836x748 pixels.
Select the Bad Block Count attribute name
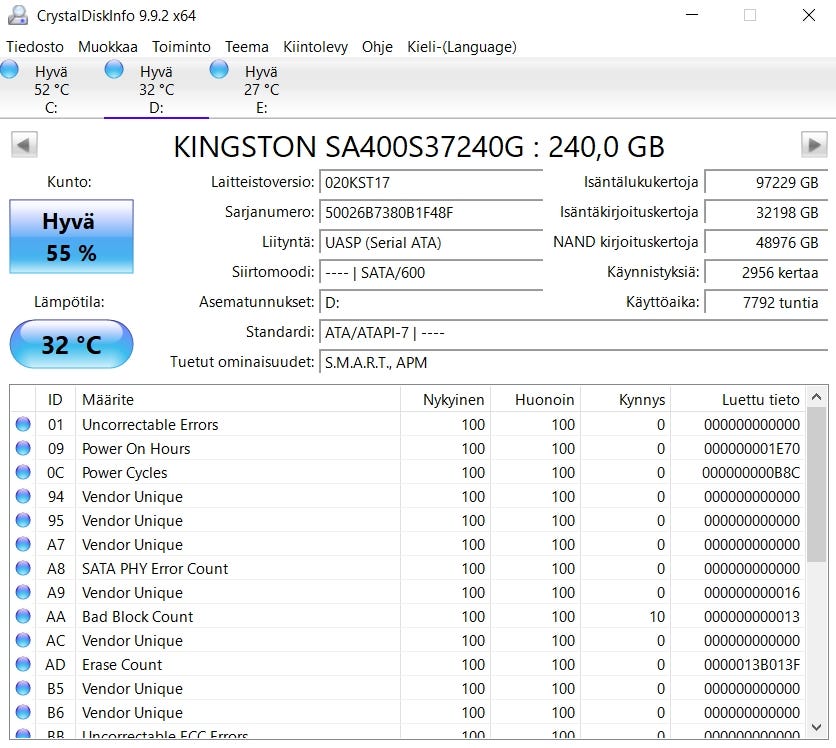coord(138,617)
